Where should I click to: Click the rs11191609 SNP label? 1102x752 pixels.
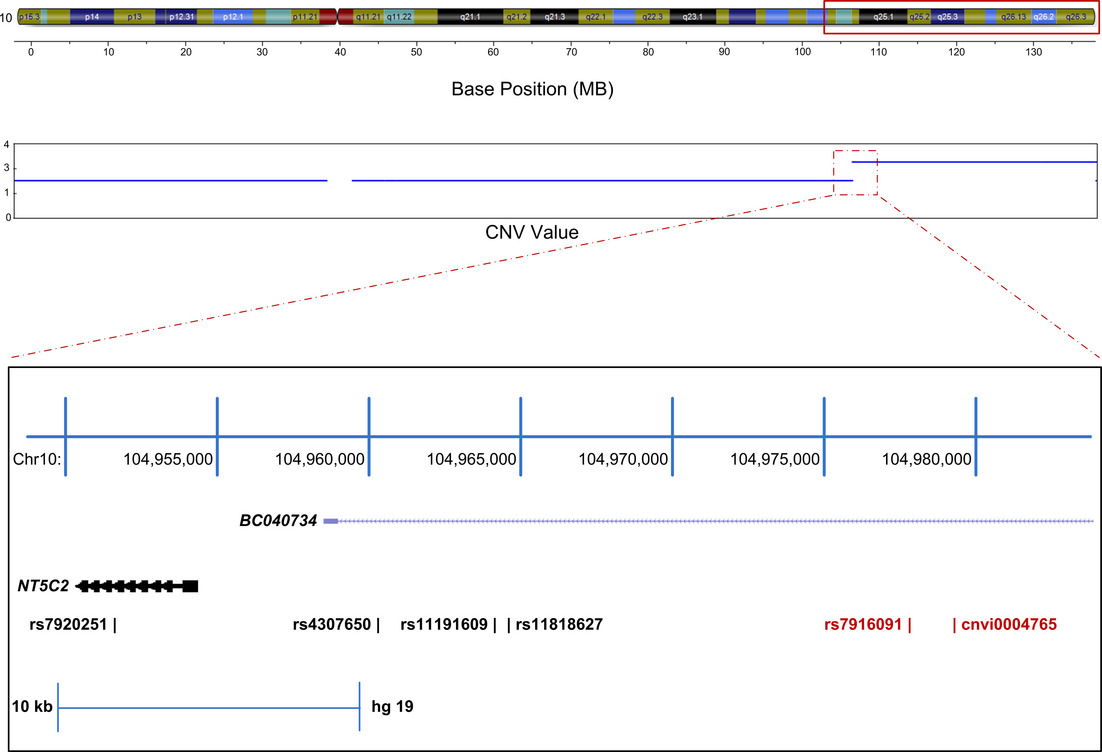pyautogui.click(x=444, y=624)
